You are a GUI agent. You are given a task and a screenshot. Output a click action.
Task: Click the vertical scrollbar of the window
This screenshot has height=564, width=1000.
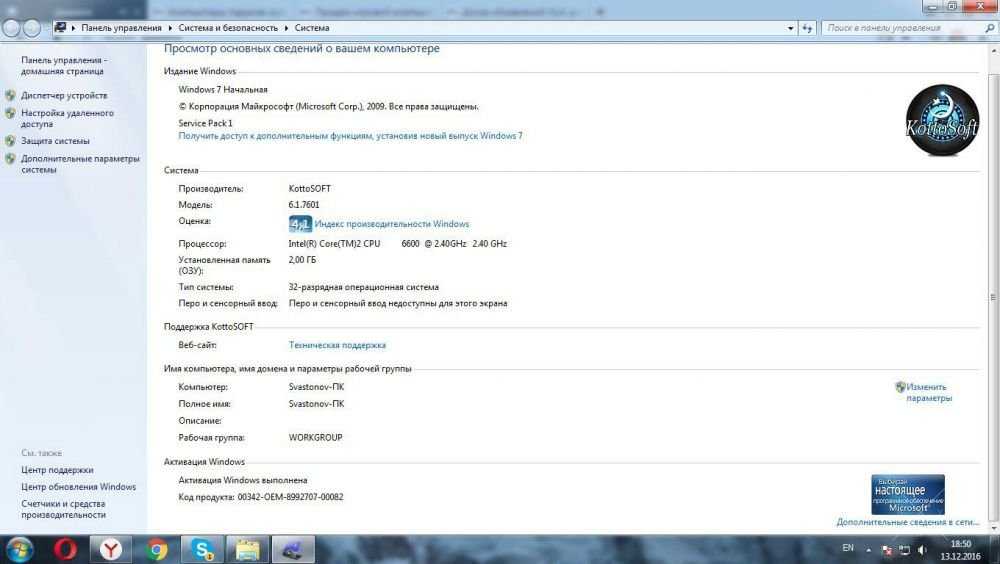click(x=993, y=297)
